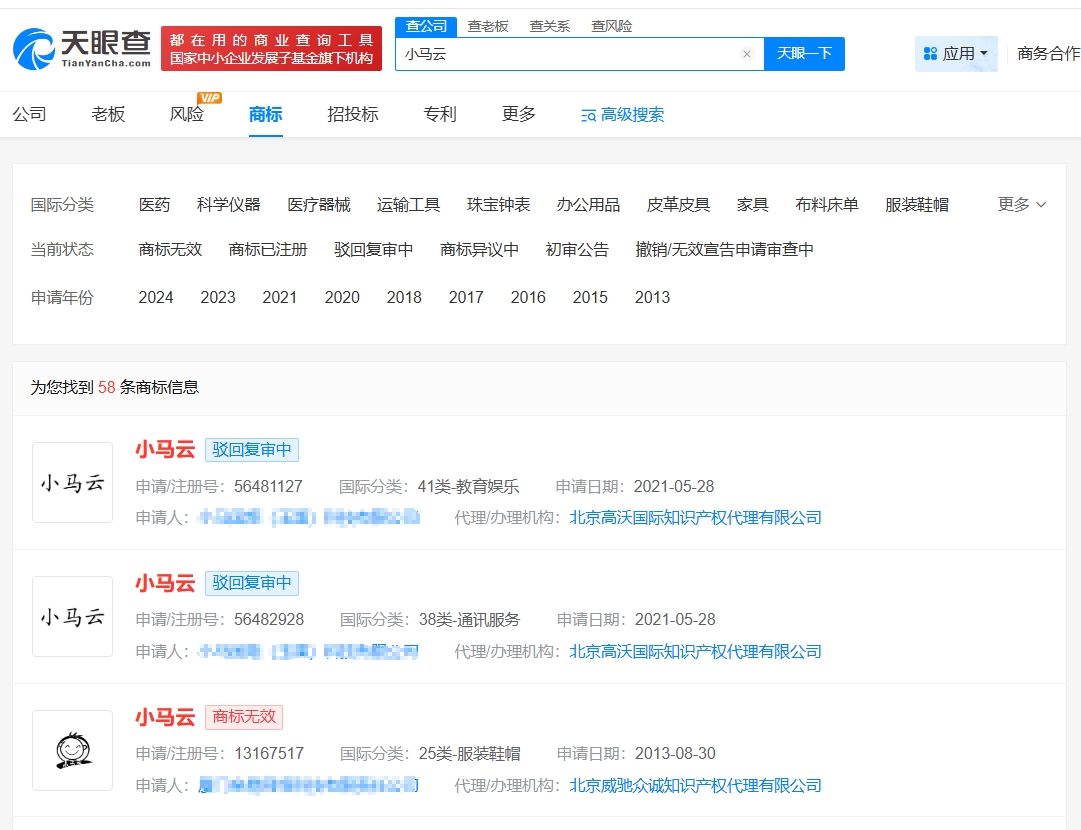Open 高级搜索 advanced search
Image resolution: width=1081 pixels, height=830 pixels.
coord(623,114)
